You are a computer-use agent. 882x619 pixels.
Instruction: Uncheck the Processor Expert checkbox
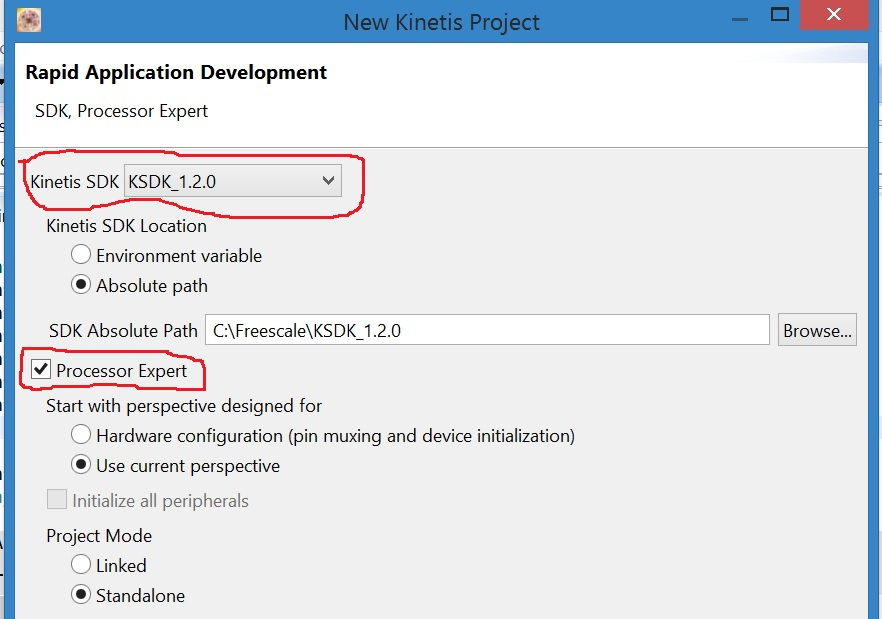tap(42, 371)
